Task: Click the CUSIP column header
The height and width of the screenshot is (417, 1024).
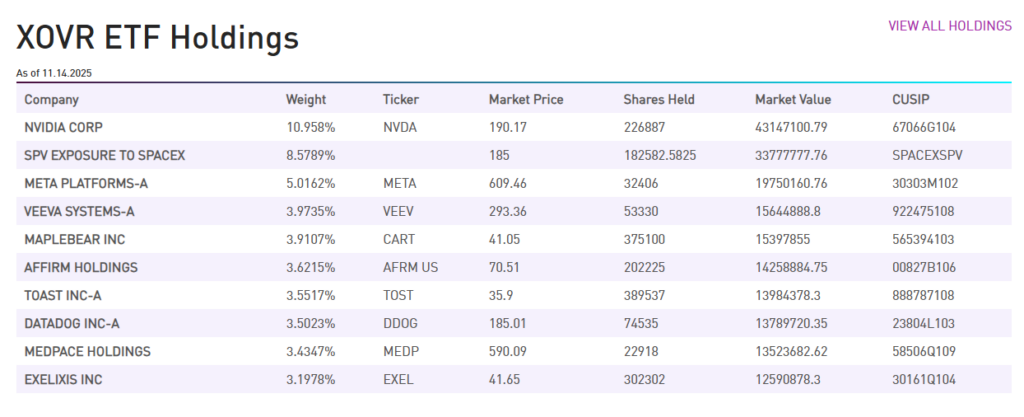Action: click(911, 100)
